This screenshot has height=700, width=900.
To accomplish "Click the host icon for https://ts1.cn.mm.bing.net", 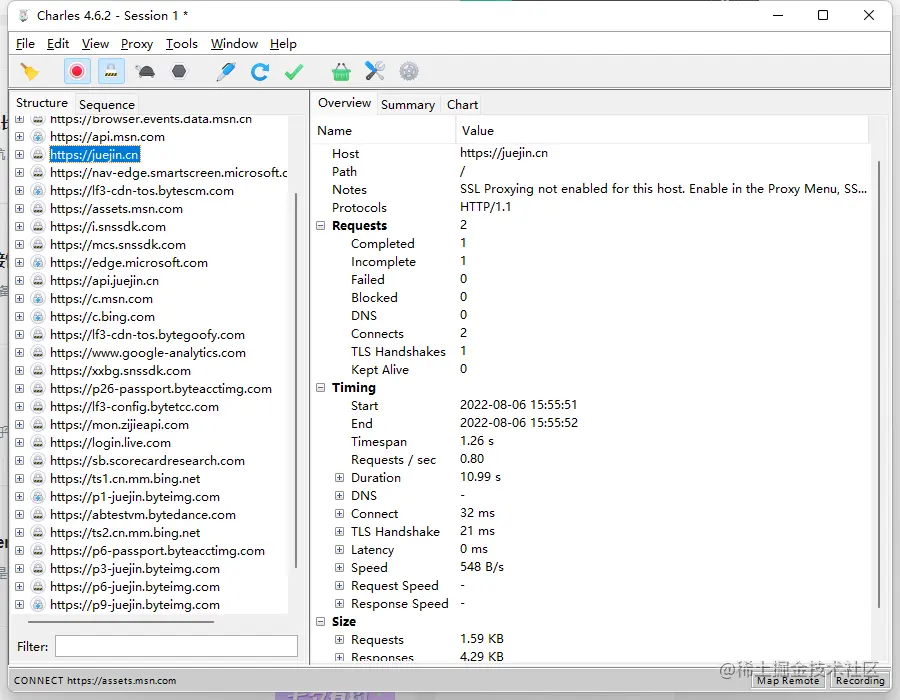I will pyautogui.click(x=38, y=479).
